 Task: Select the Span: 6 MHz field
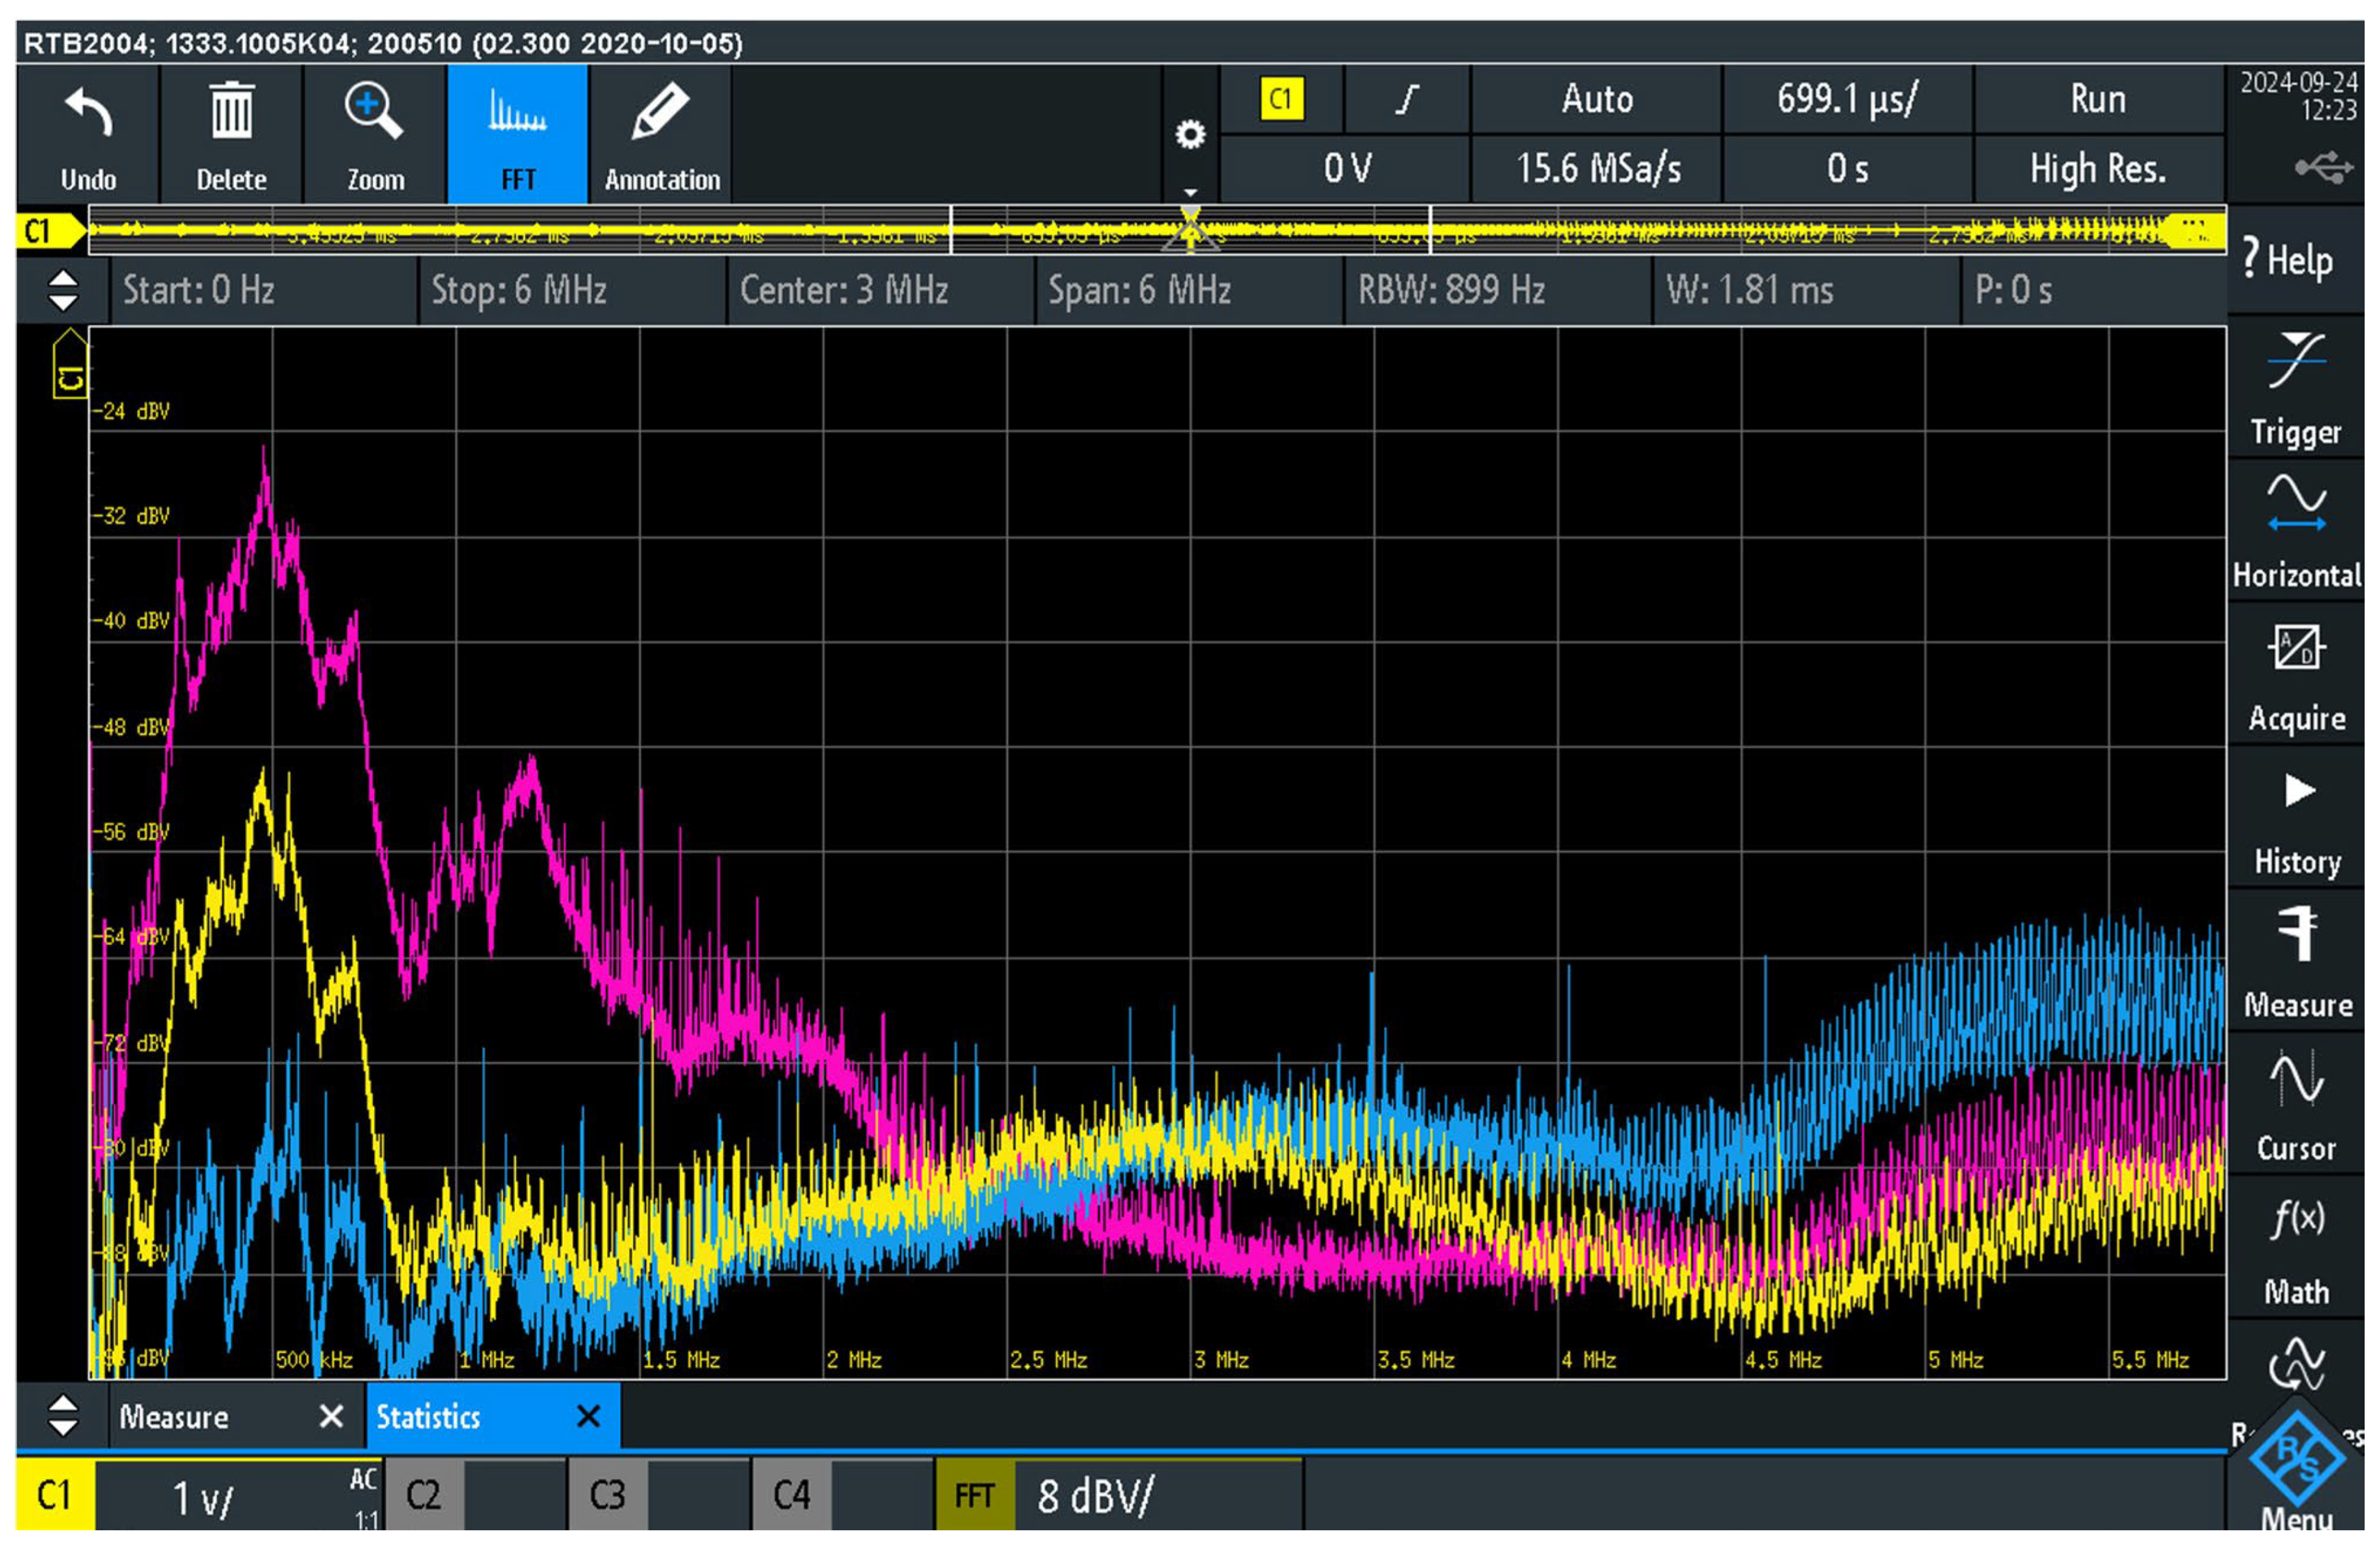coord(1140,290)
